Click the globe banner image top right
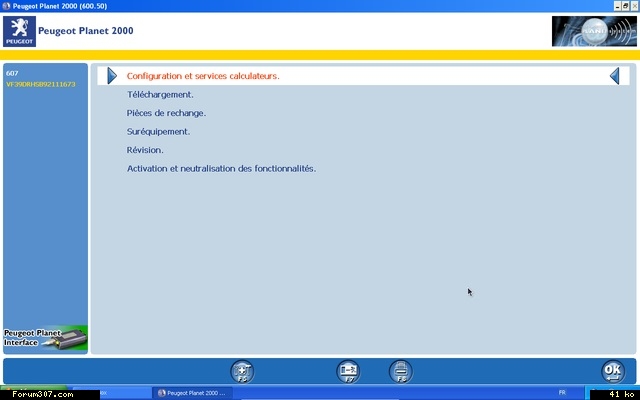The width and height of the screenshot is (640, 400). point(593,31)
